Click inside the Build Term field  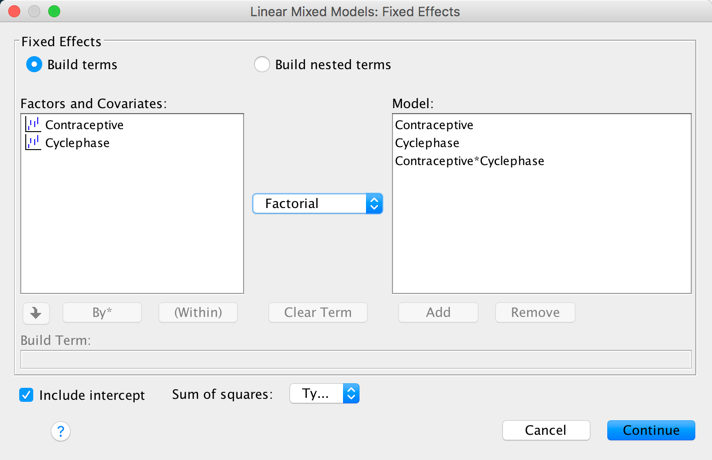pos(355,359)
